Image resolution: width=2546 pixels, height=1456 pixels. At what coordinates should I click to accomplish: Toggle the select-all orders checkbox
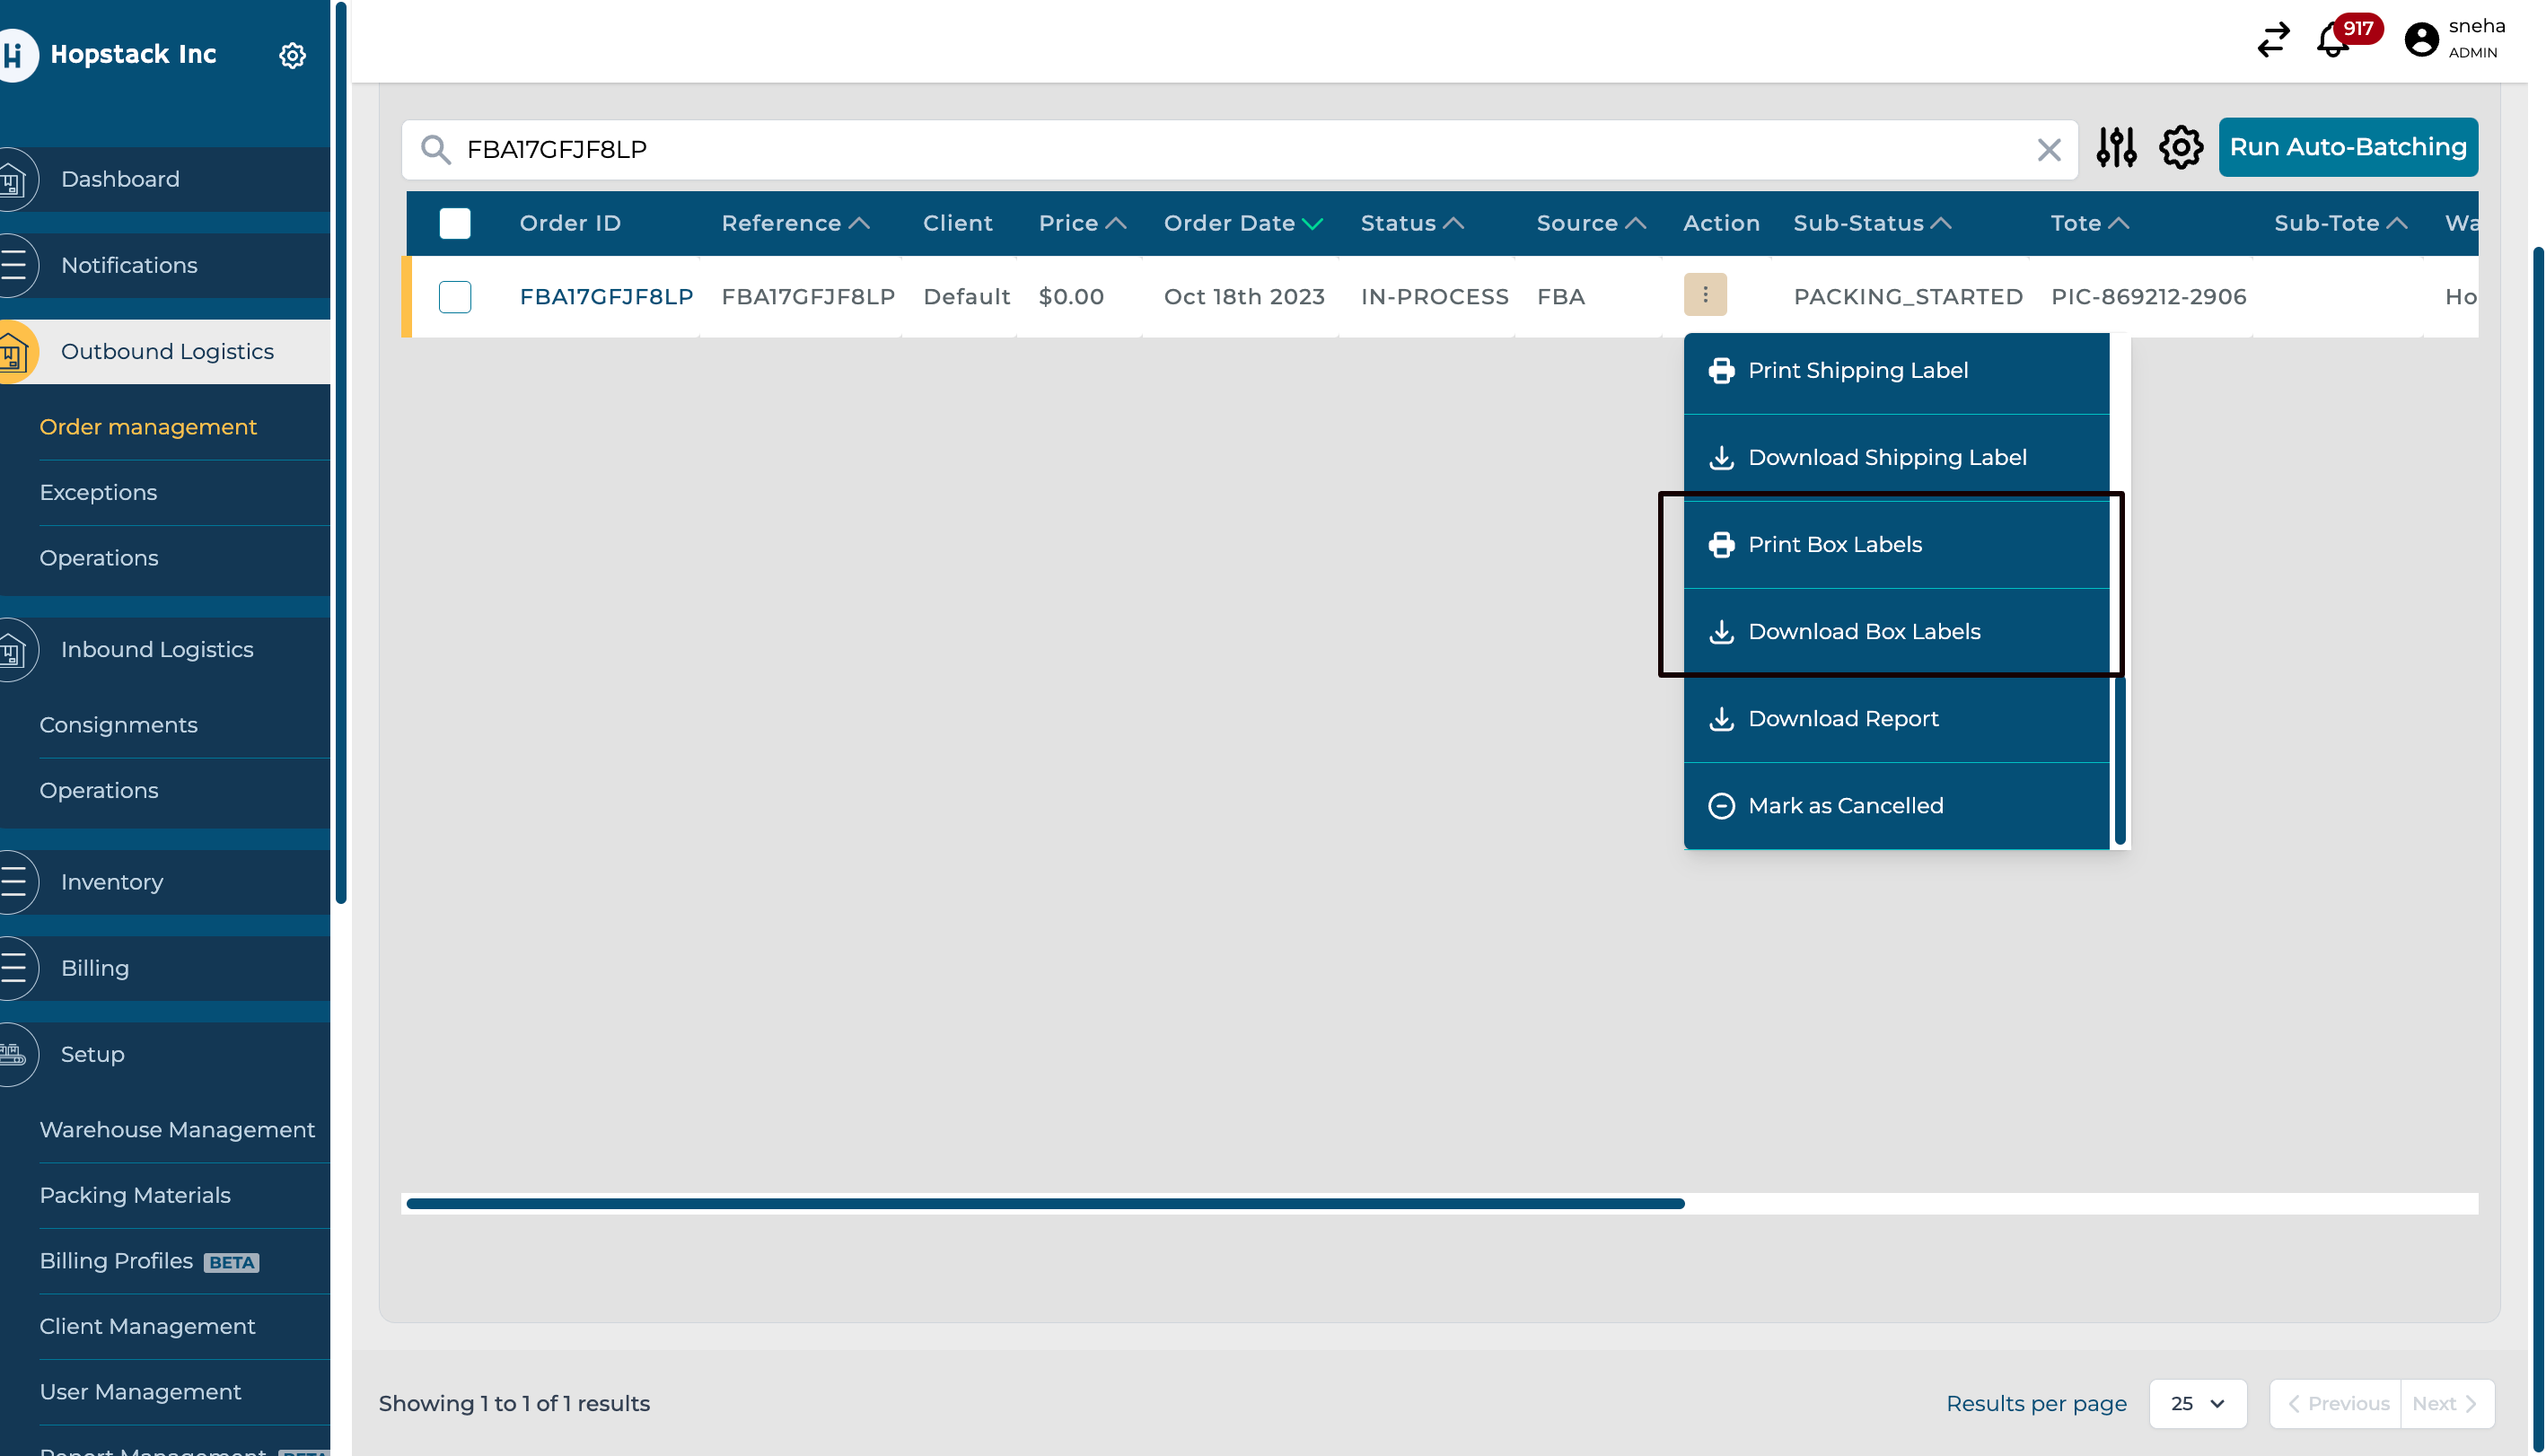(455, 223)
